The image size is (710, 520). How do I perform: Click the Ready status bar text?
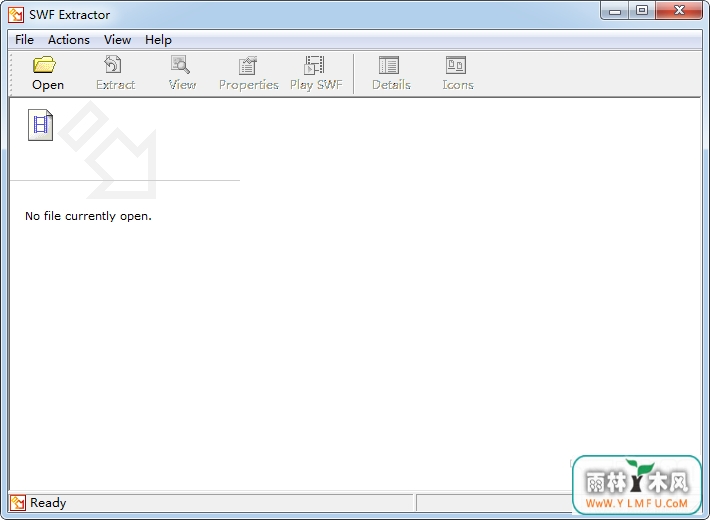click(x=48, y=503)
